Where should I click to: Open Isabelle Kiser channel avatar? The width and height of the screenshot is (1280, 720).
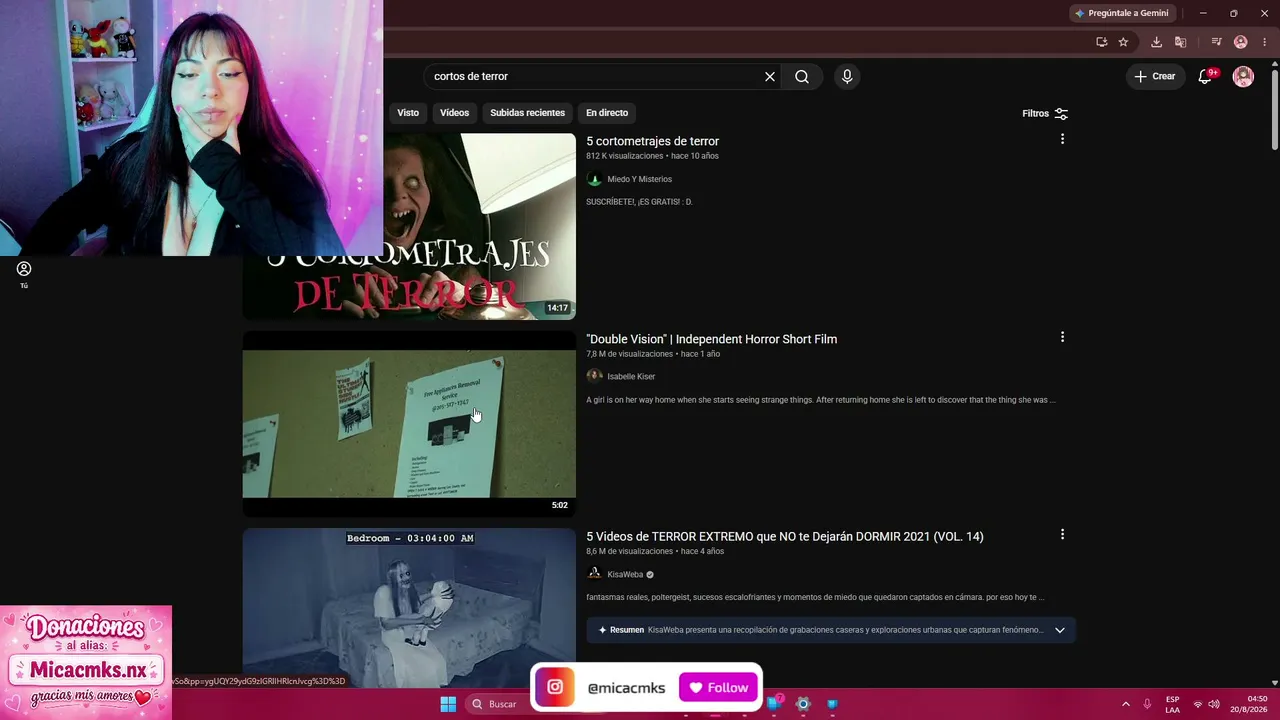(594, 376)
